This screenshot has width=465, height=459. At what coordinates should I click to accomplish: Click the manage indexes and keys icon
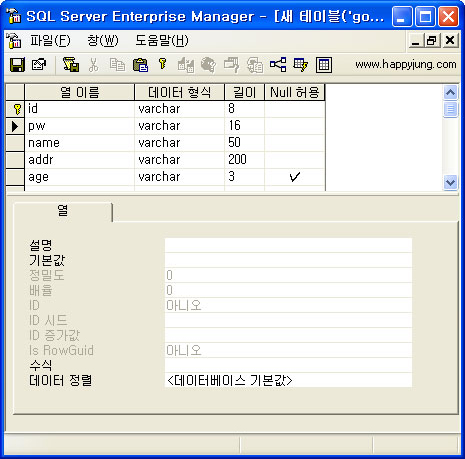click(301, 65)
